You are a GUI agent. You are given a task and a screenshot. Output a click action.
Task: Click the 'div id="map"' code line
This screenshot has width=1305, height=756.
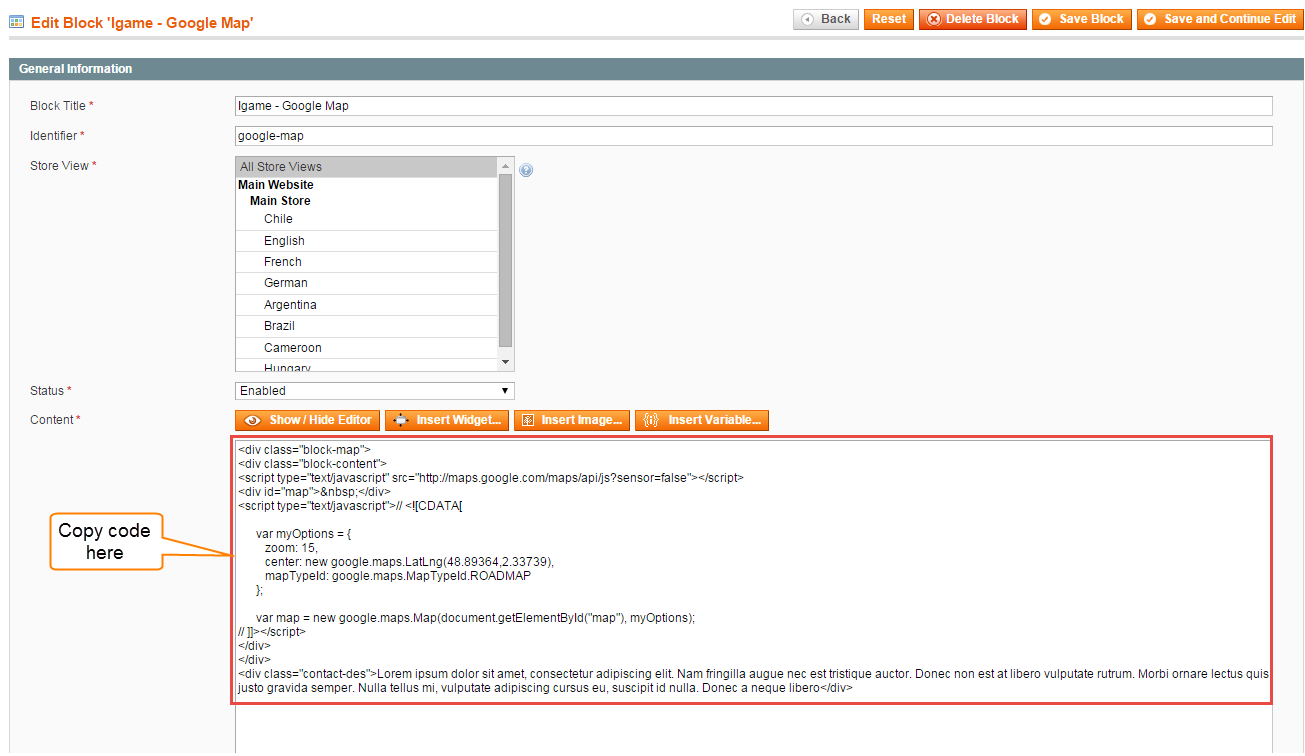314,492
